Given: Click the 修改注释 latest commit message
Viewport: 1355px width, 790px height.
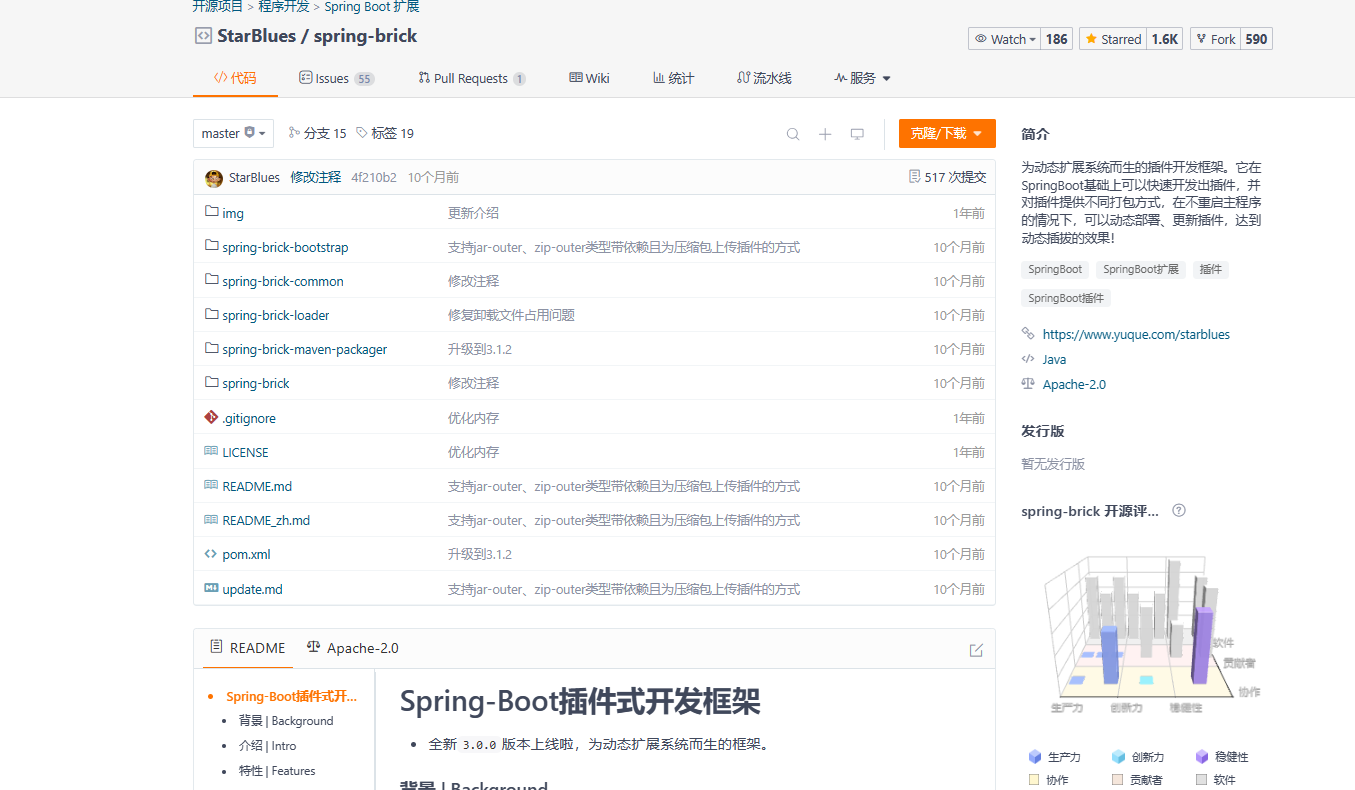Looking at the screenshot, I should pos(316,177).
